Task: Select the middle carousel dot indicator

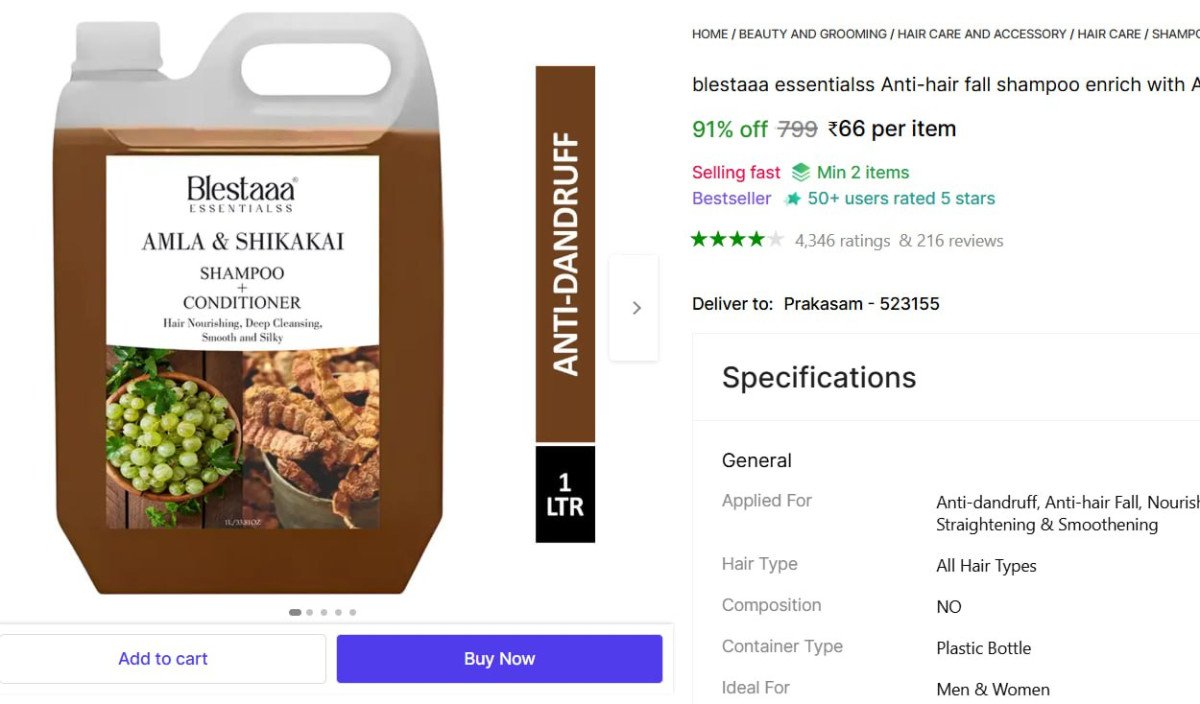Action: (324, 612)
